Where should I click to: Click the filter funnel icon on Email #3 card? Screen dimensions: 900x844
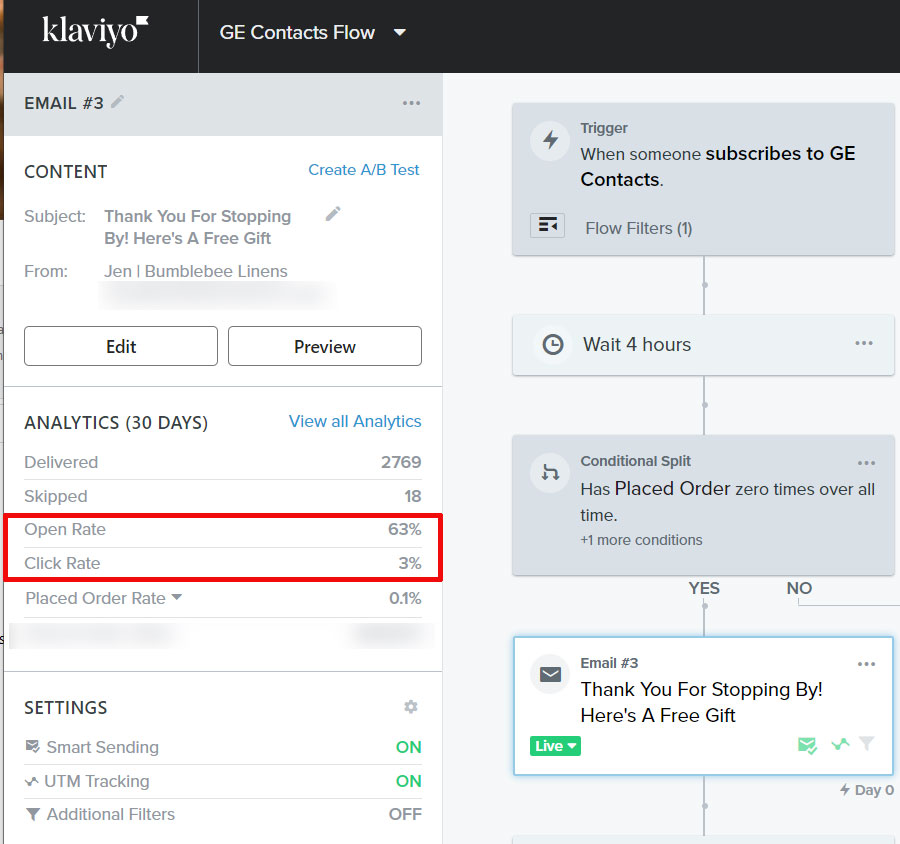point(867,744)
